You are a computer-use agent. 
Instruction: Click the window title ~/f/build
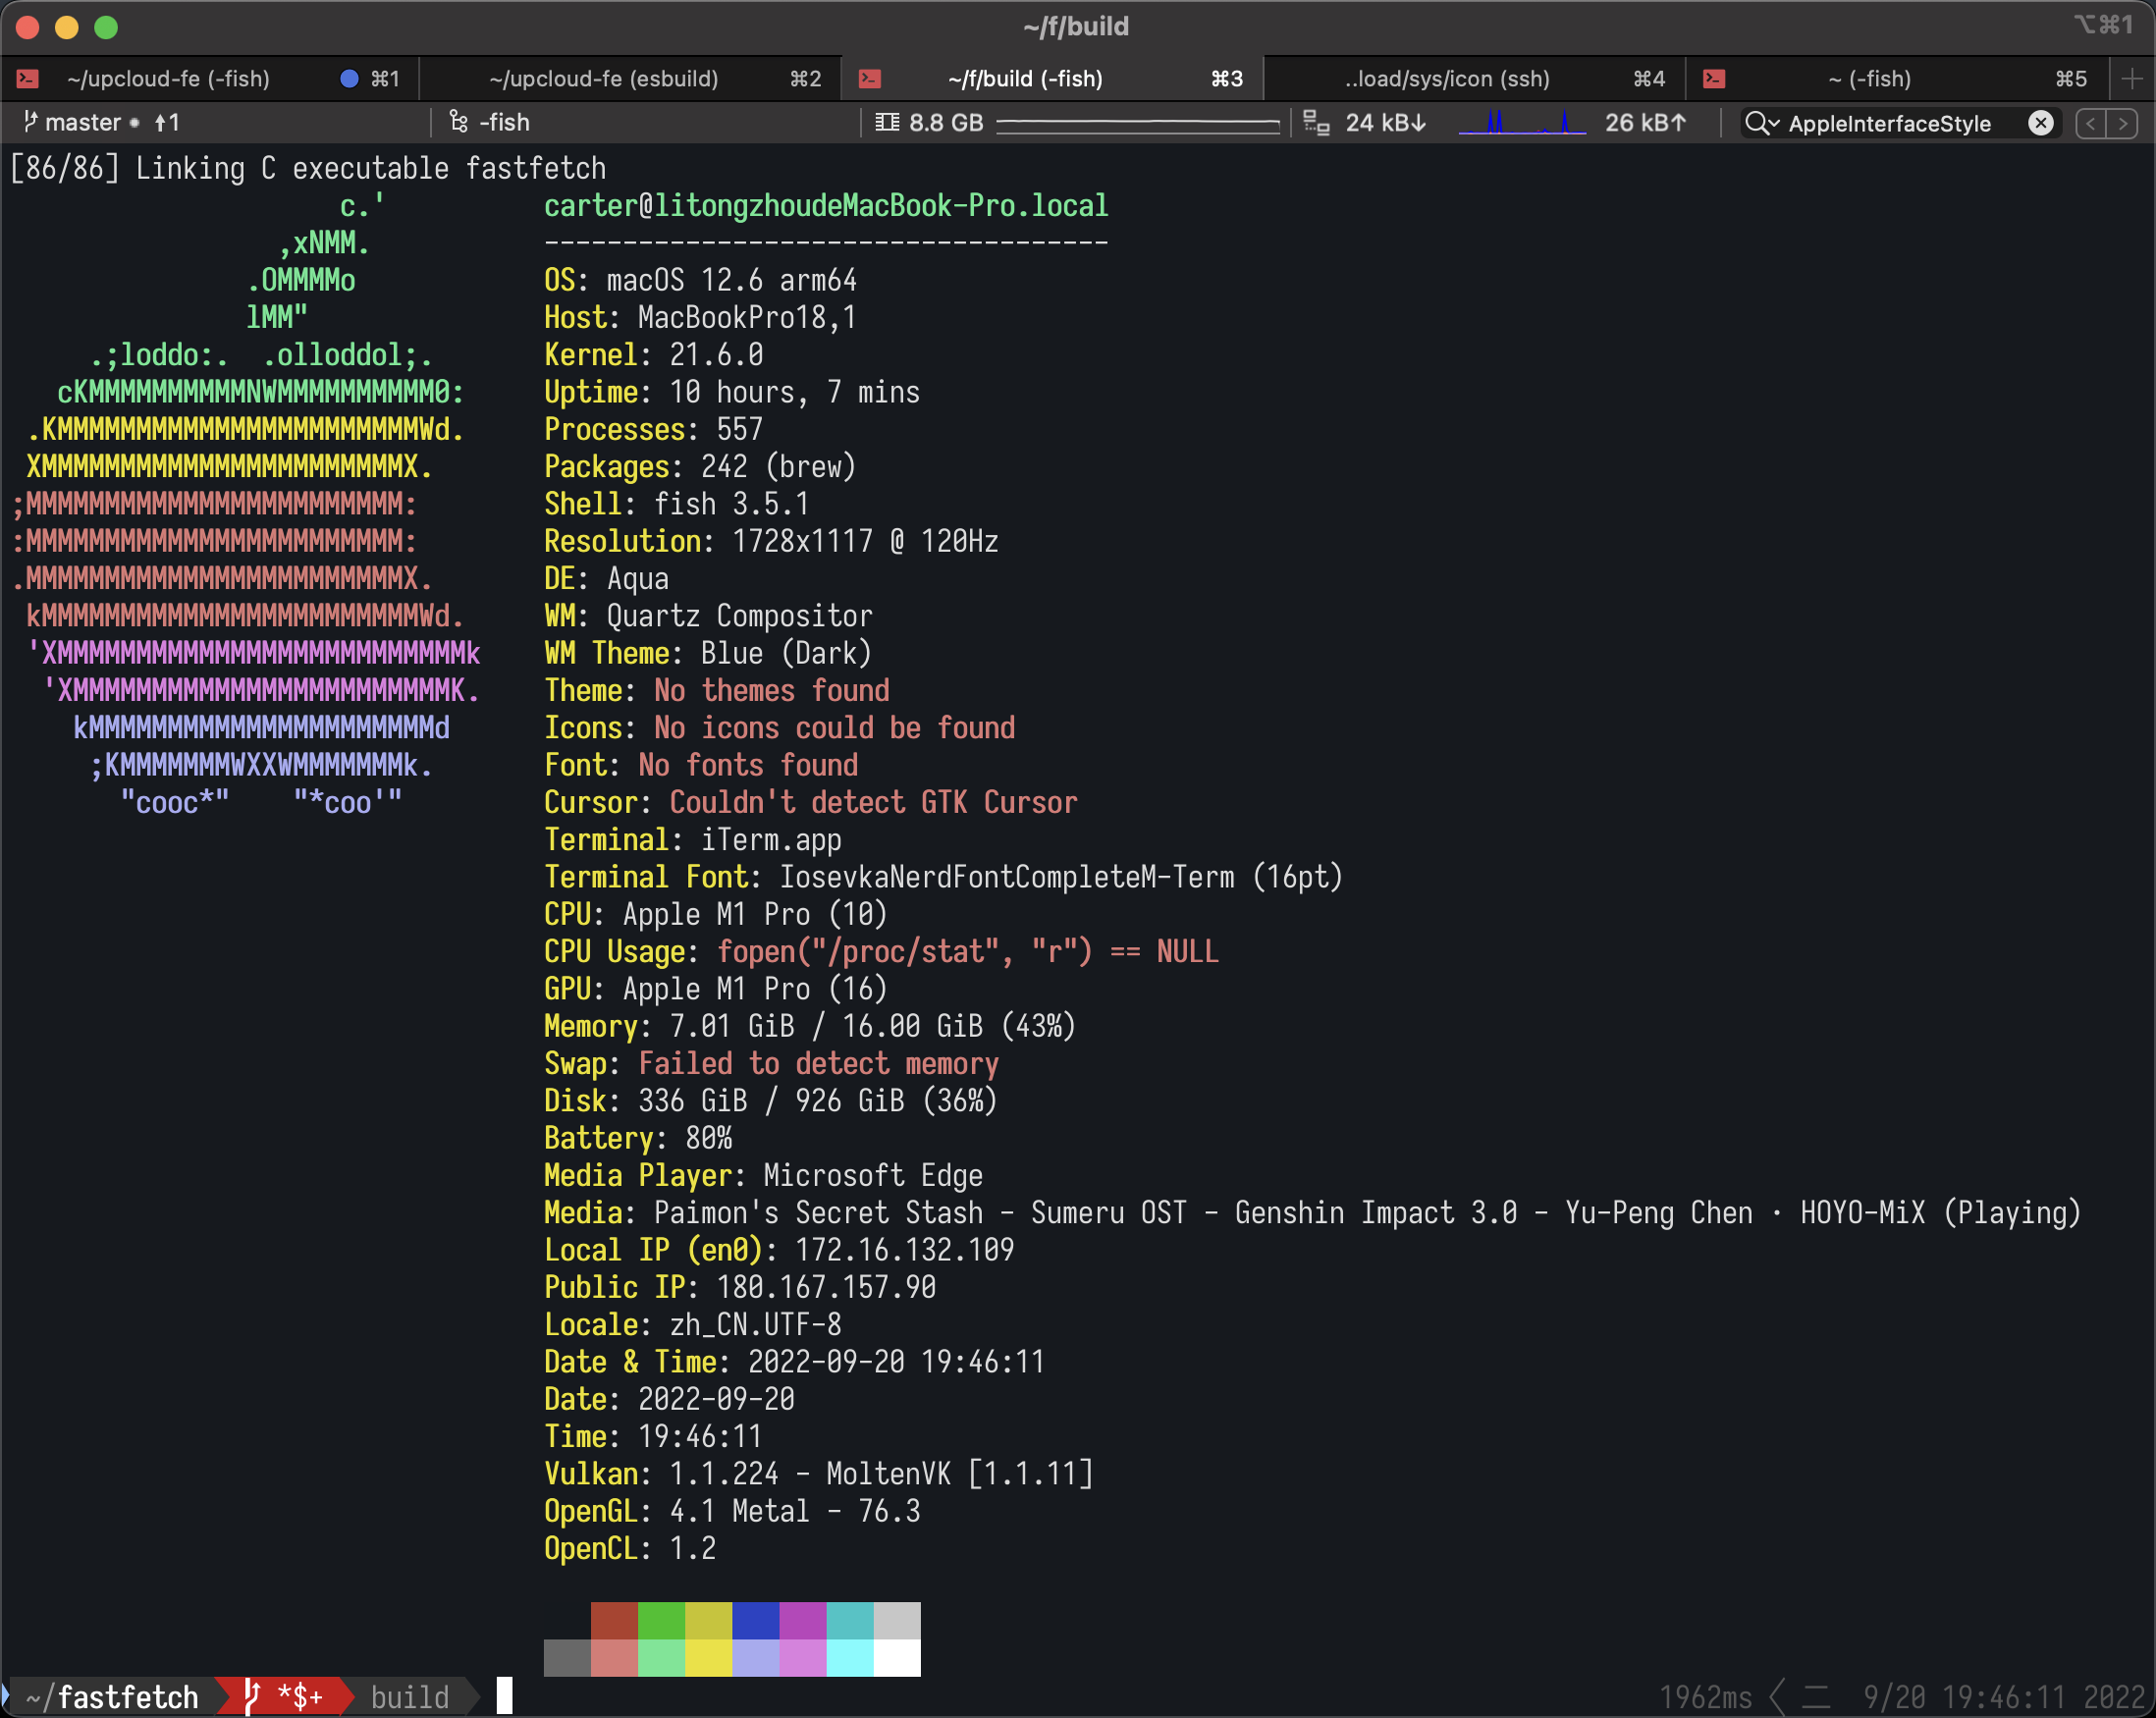point(1076,26)
